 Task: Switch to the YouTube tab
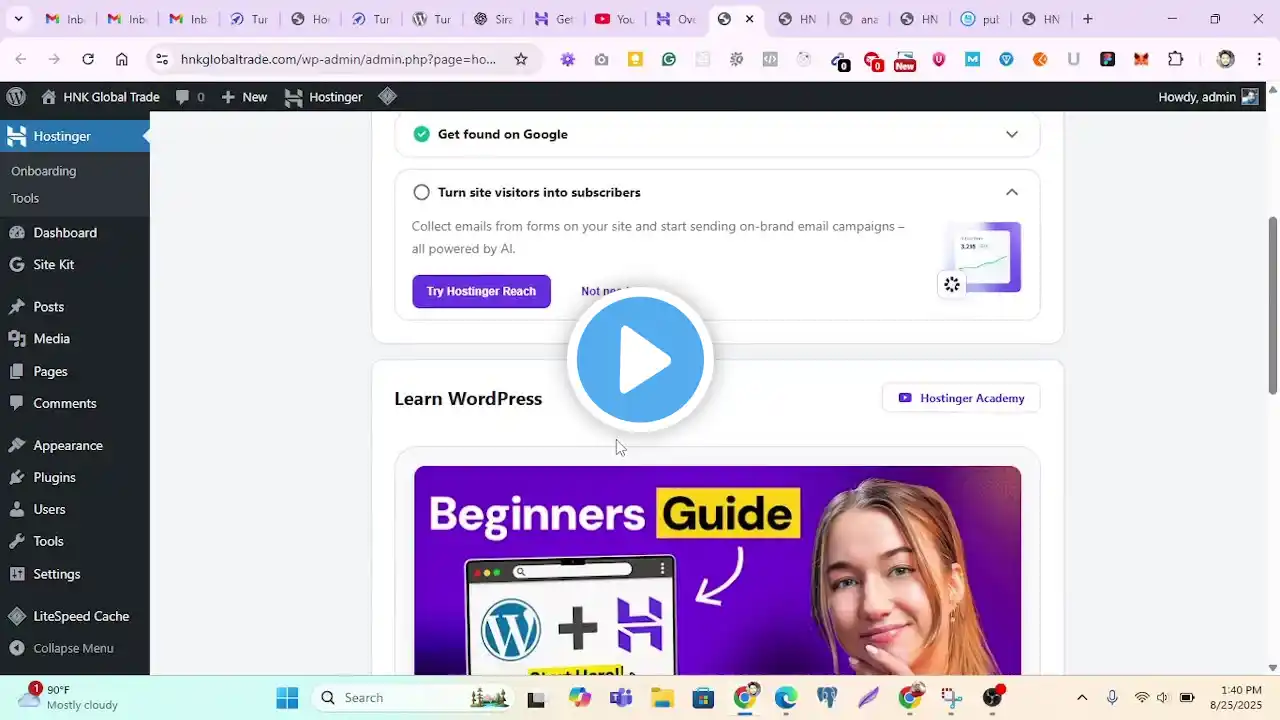tap(616, 19)
